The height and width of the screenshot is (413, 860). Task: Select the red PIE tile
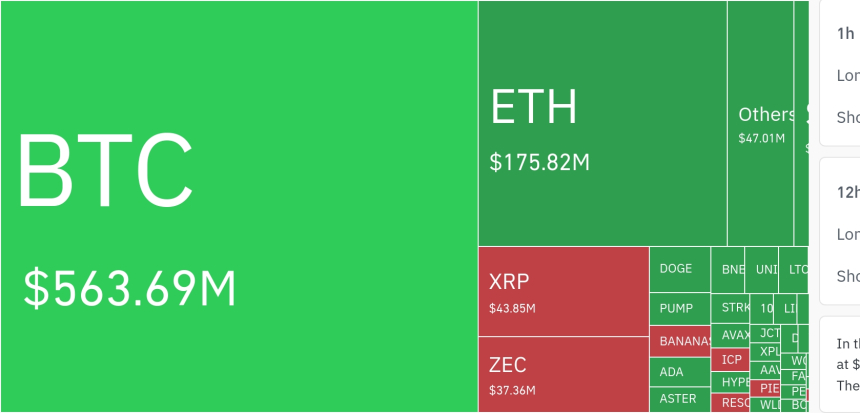point(768,388)
